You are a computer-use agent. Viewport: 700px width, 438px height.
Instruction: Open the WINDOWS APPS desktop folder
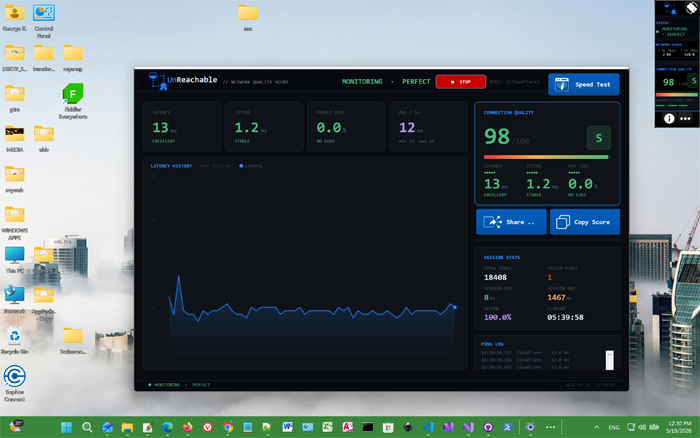(x=14, y=223)
